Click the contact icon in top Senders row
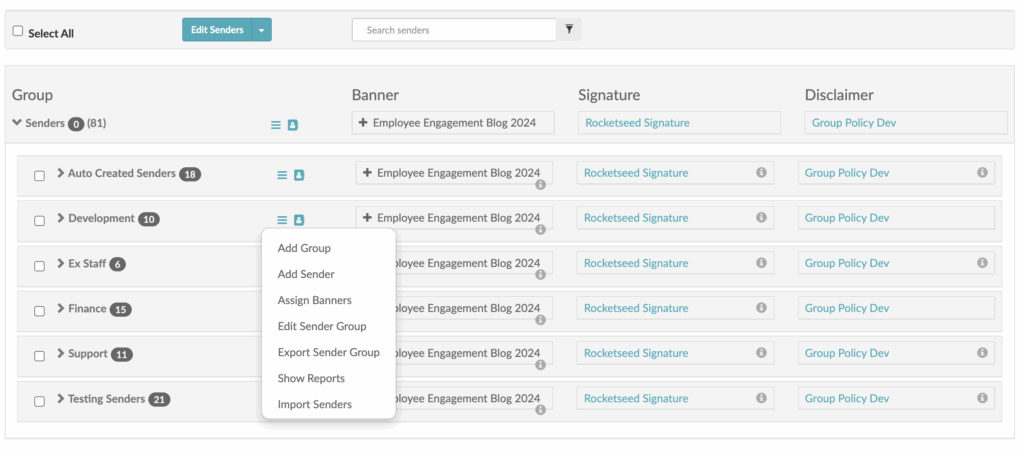Image resolution: width=1024 pixels, height=452 pixels. [293, 125]
